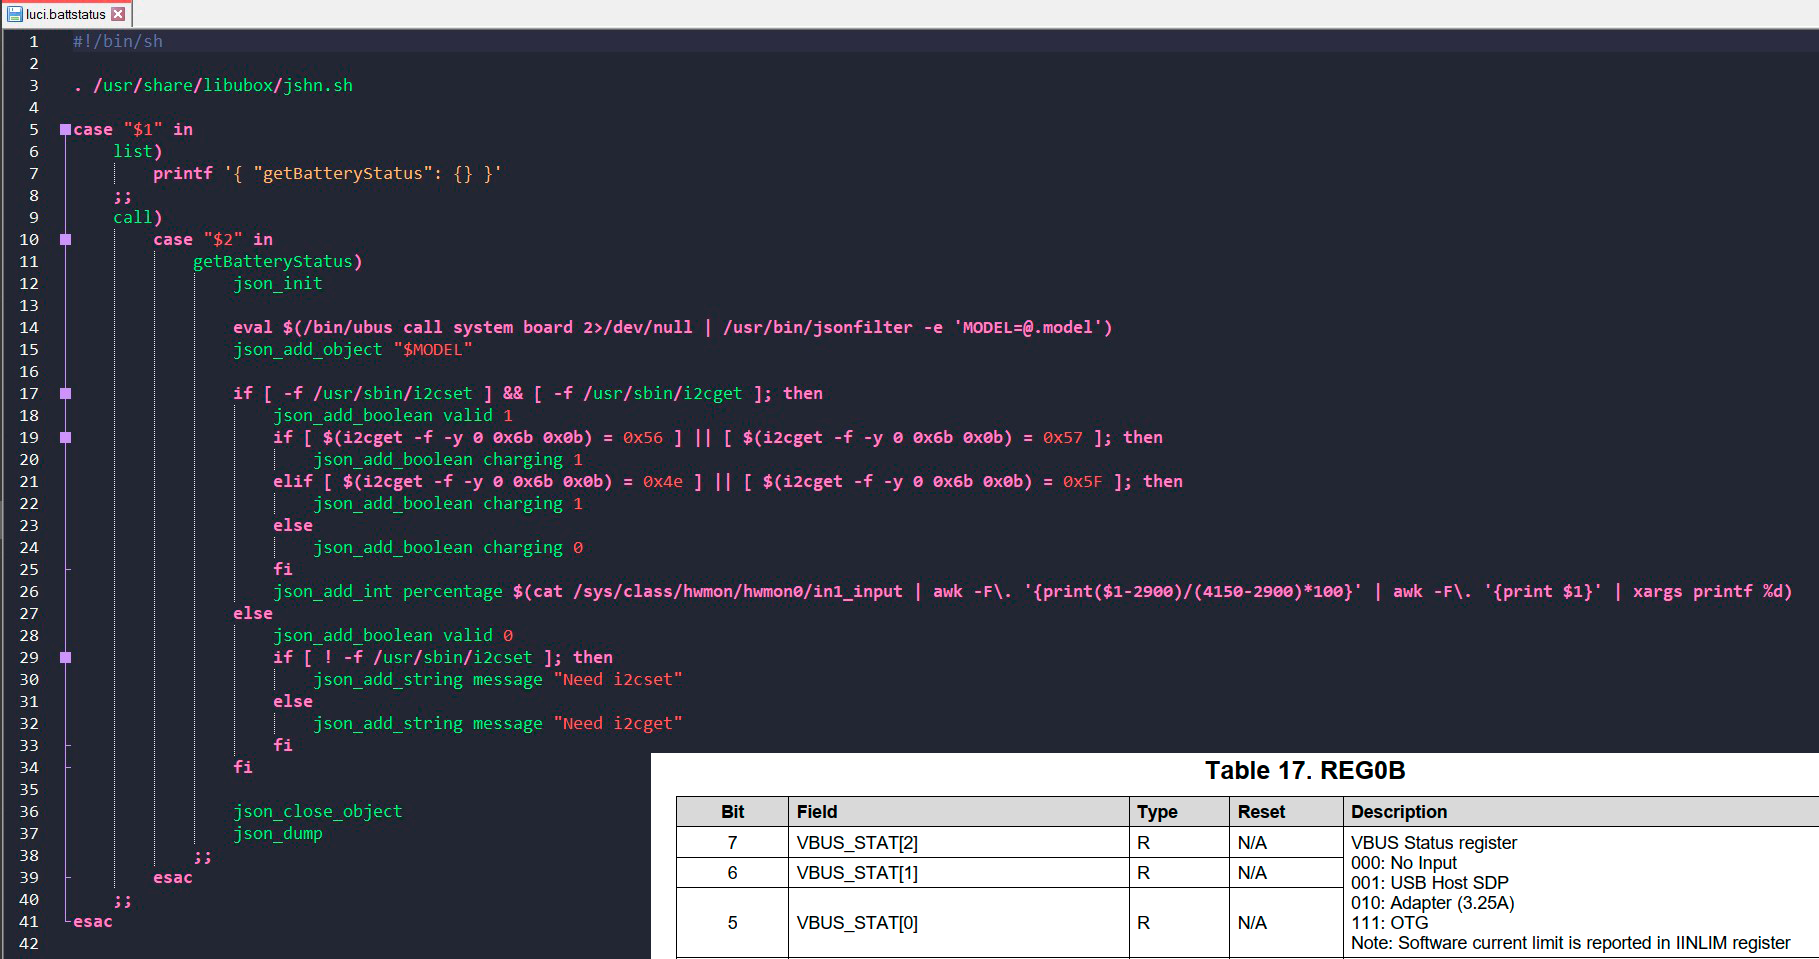Select the luci.battstatus file tab

(66, 14)
